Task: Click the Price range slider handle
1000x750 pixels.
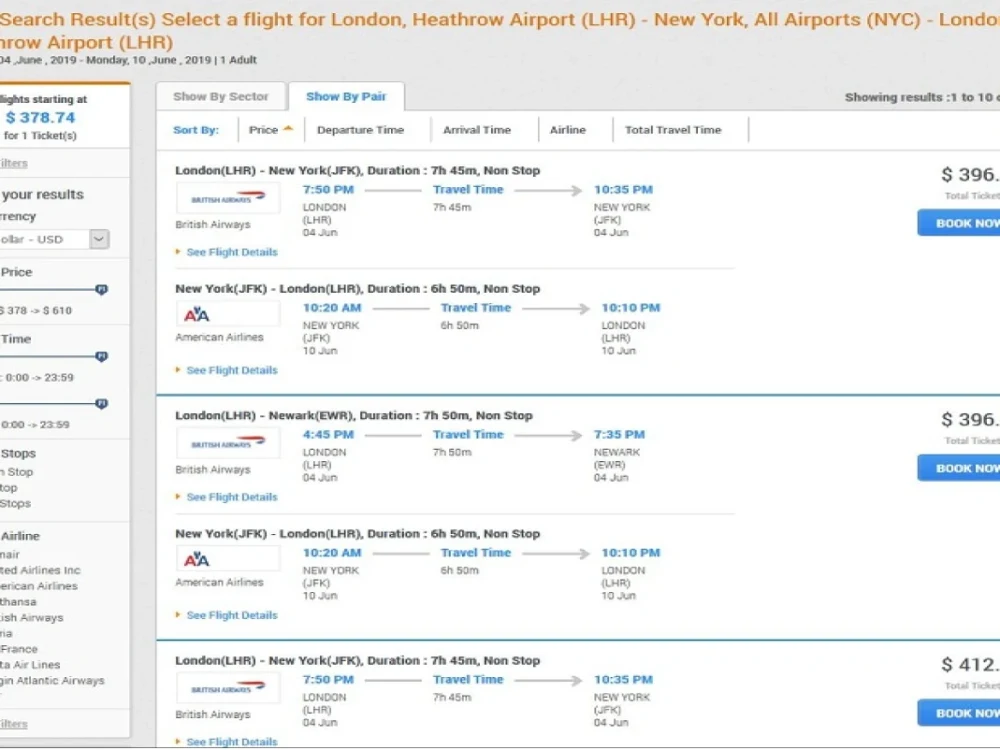Action: pyautogui.click(x=100, y=287)
